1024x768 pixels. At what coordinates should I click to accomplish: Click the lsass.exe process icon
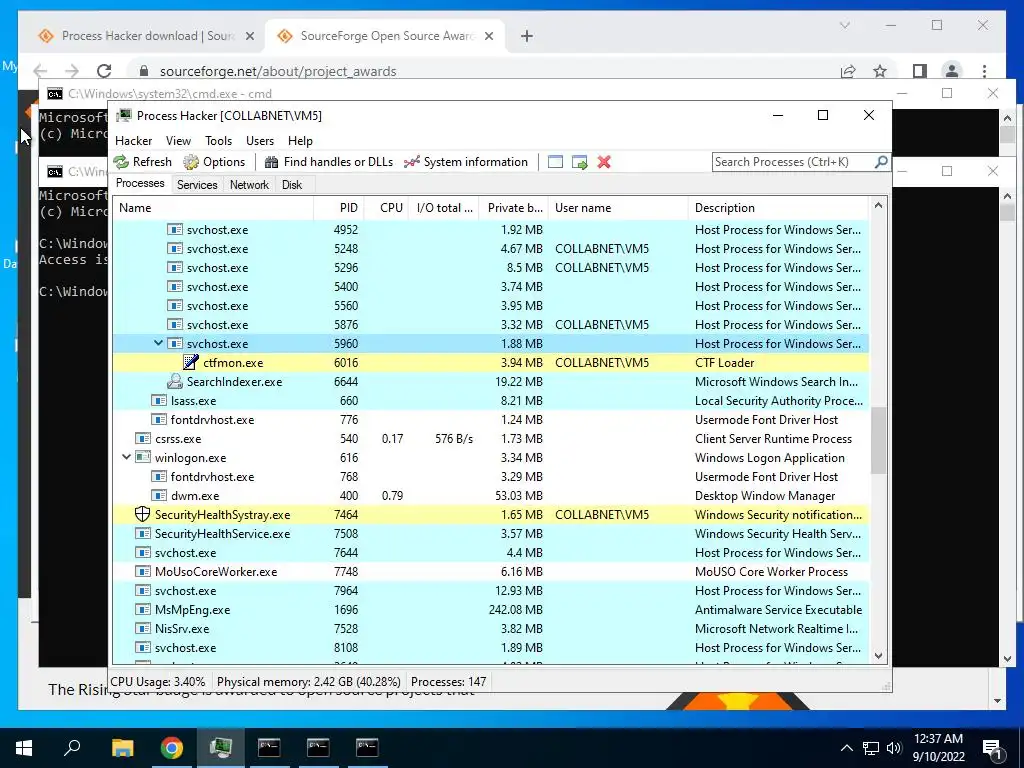tap(159, 401)
